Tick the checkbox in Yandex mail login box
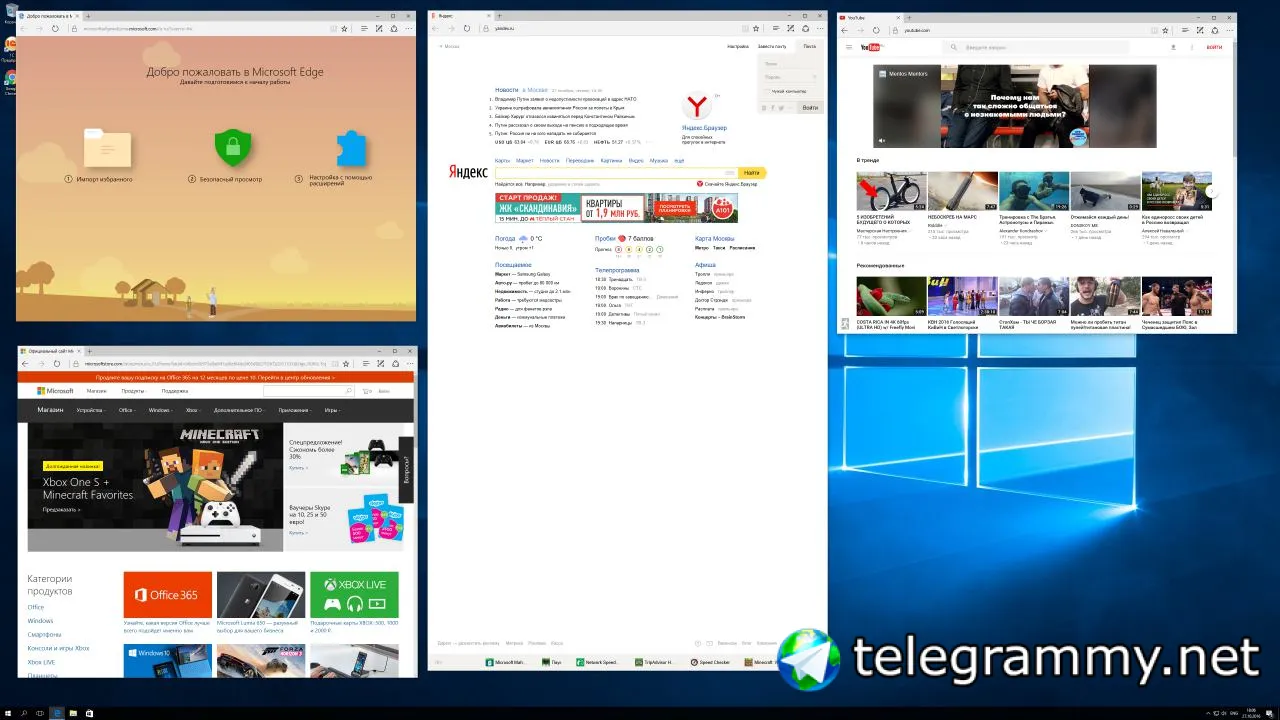The image size is (1280, 720). pyautogui.click(x=766, y=91)
